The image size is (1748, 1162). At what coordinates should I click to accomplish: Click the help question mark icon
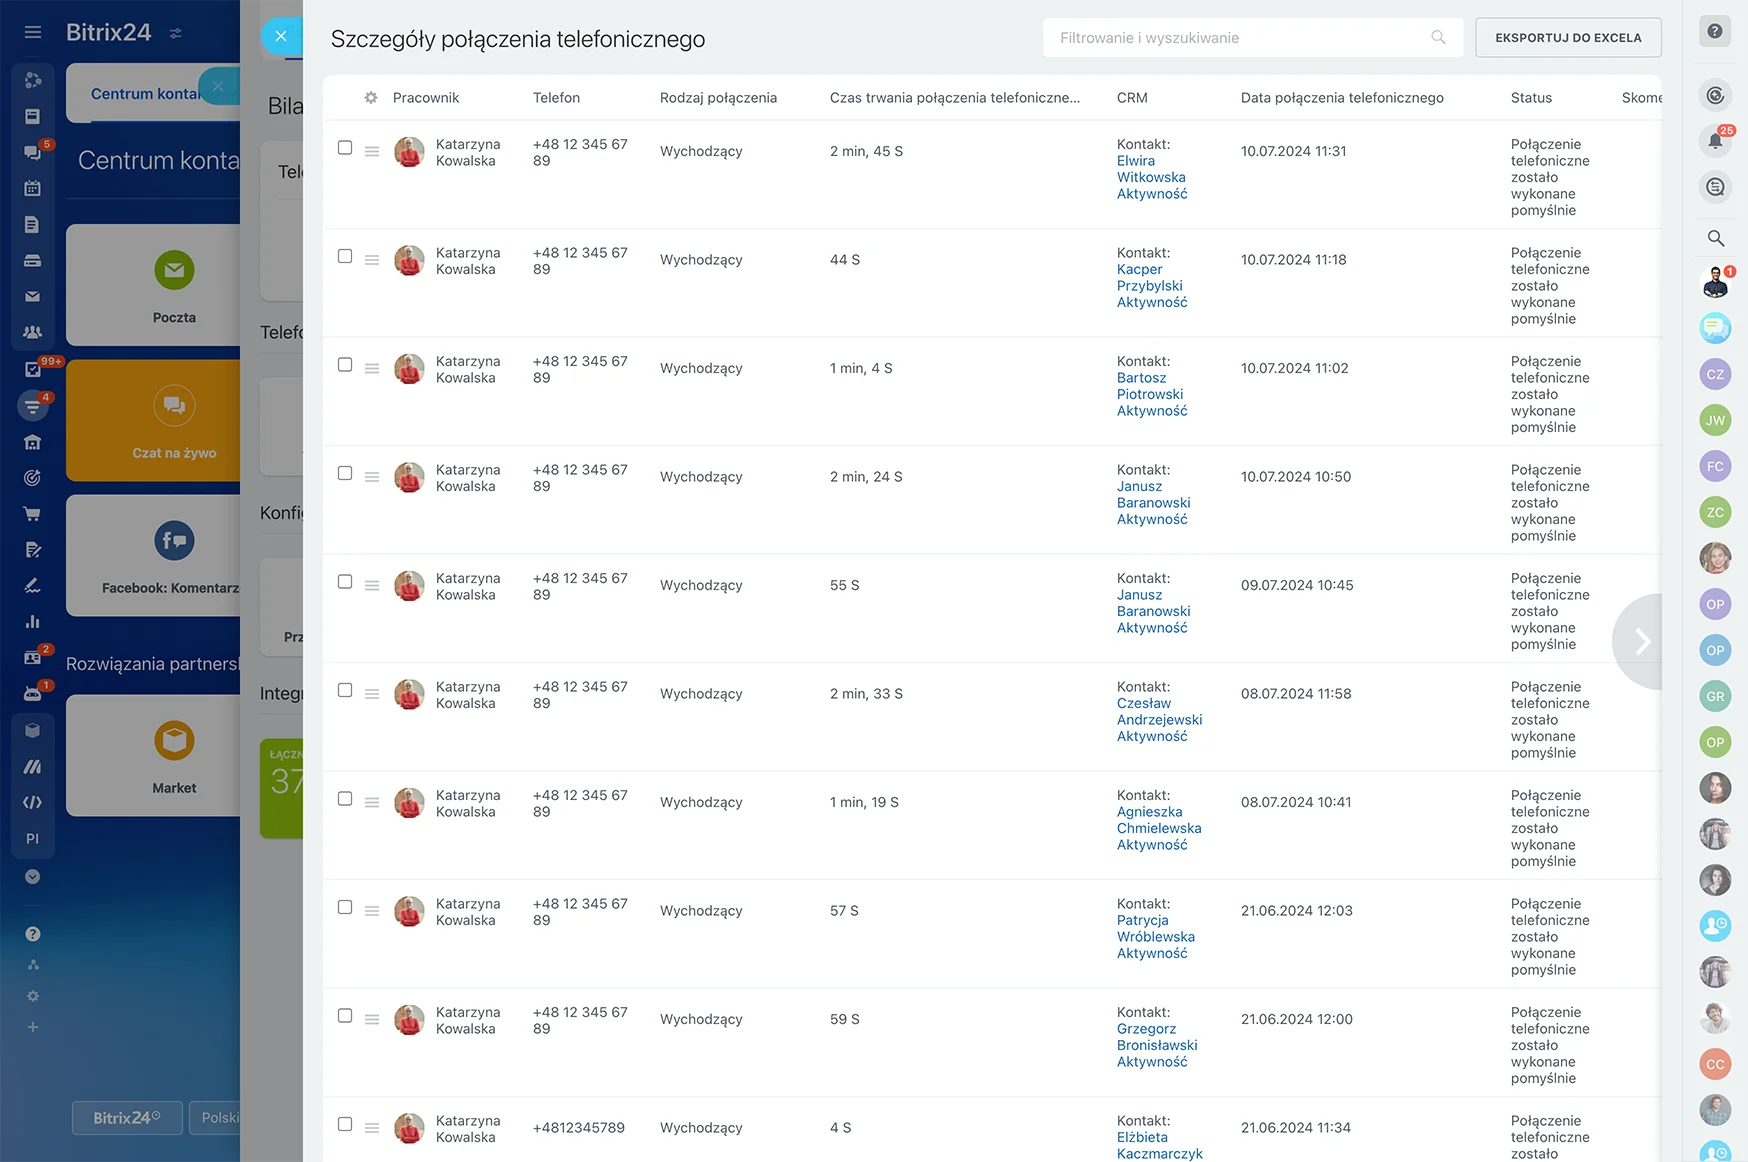pos(1715,32)
